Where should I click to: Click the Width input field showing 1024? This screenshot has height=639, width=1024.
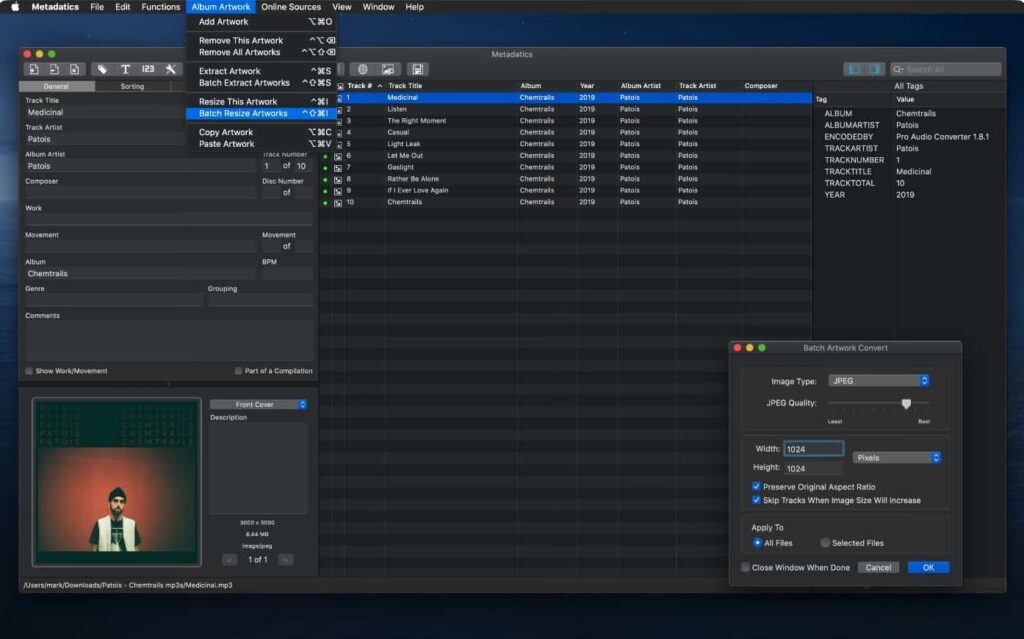812,448
